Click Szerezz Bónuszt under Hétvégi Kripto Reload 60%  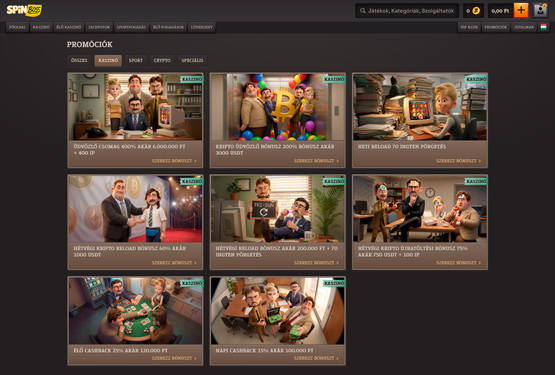click(174, 263)
